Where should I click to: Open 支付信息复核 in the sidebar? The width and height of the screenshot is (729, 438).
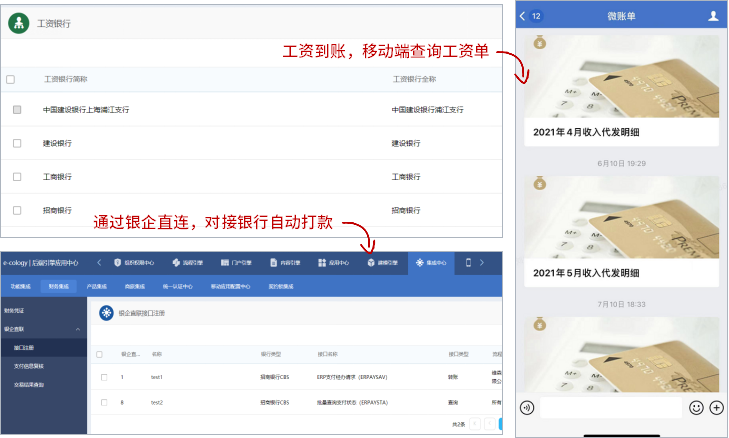30,366
